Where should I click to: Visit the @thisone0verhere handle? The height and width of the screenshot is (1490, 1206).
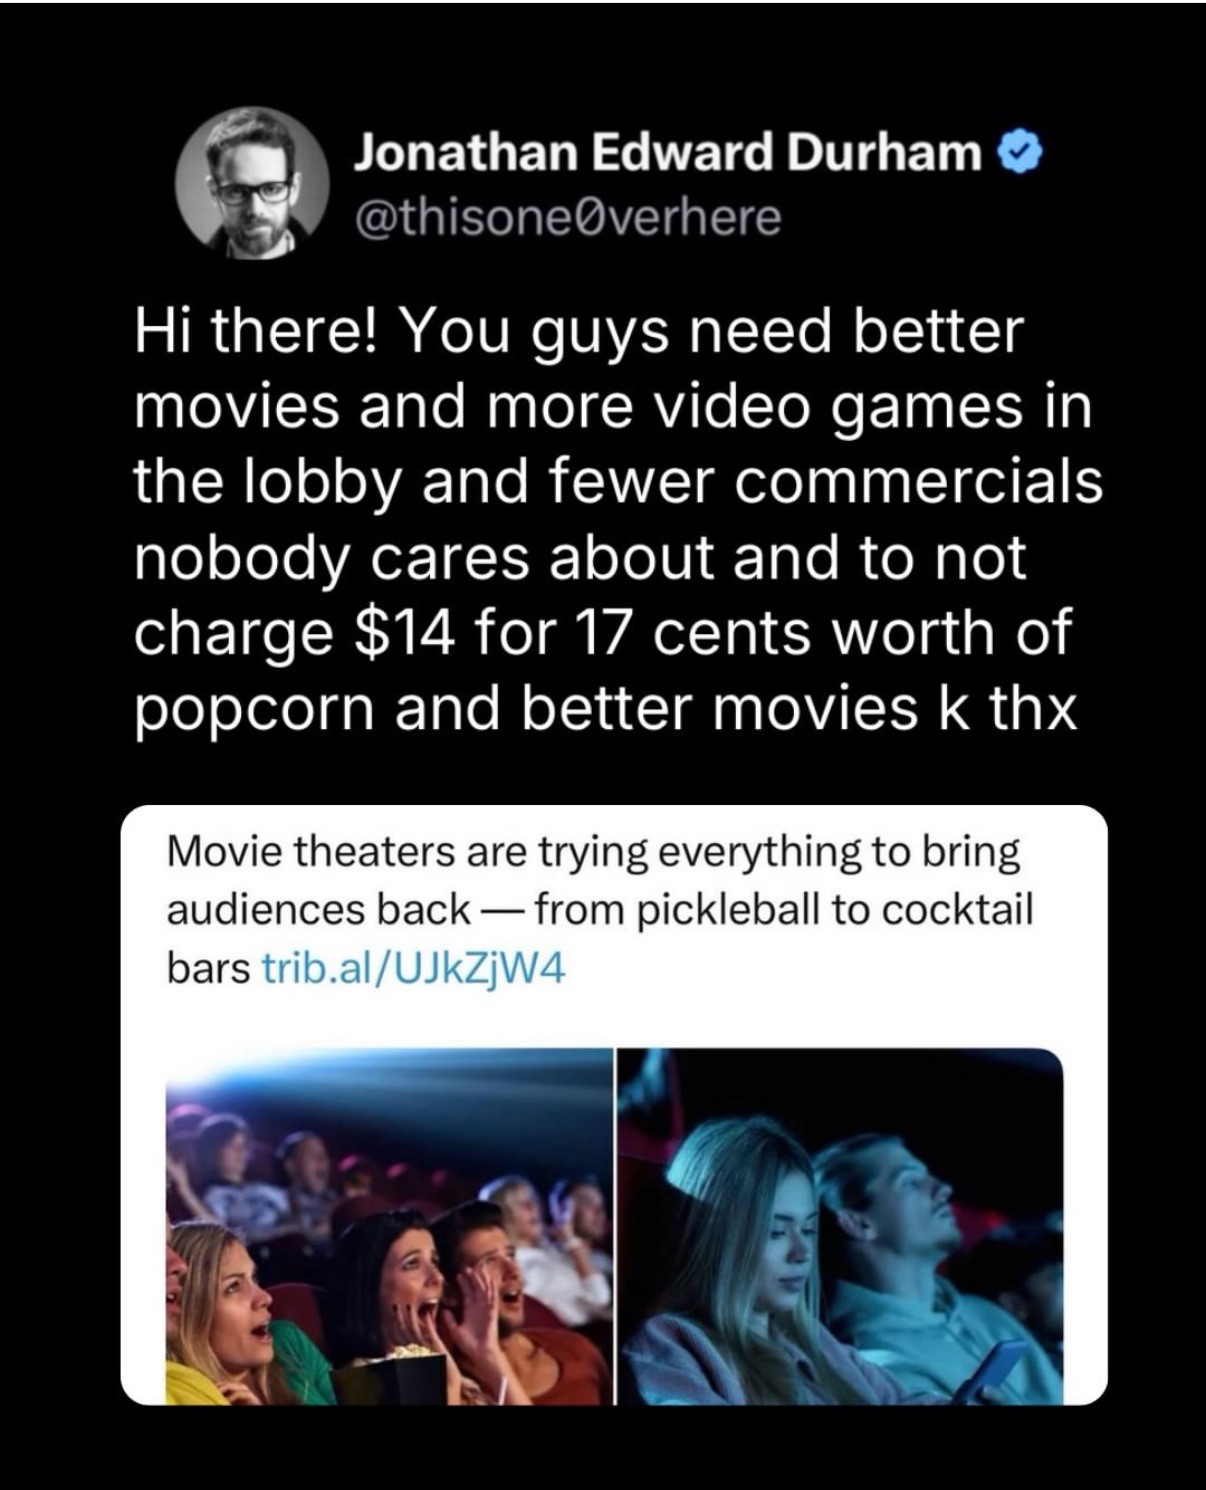tap(567, 217)
